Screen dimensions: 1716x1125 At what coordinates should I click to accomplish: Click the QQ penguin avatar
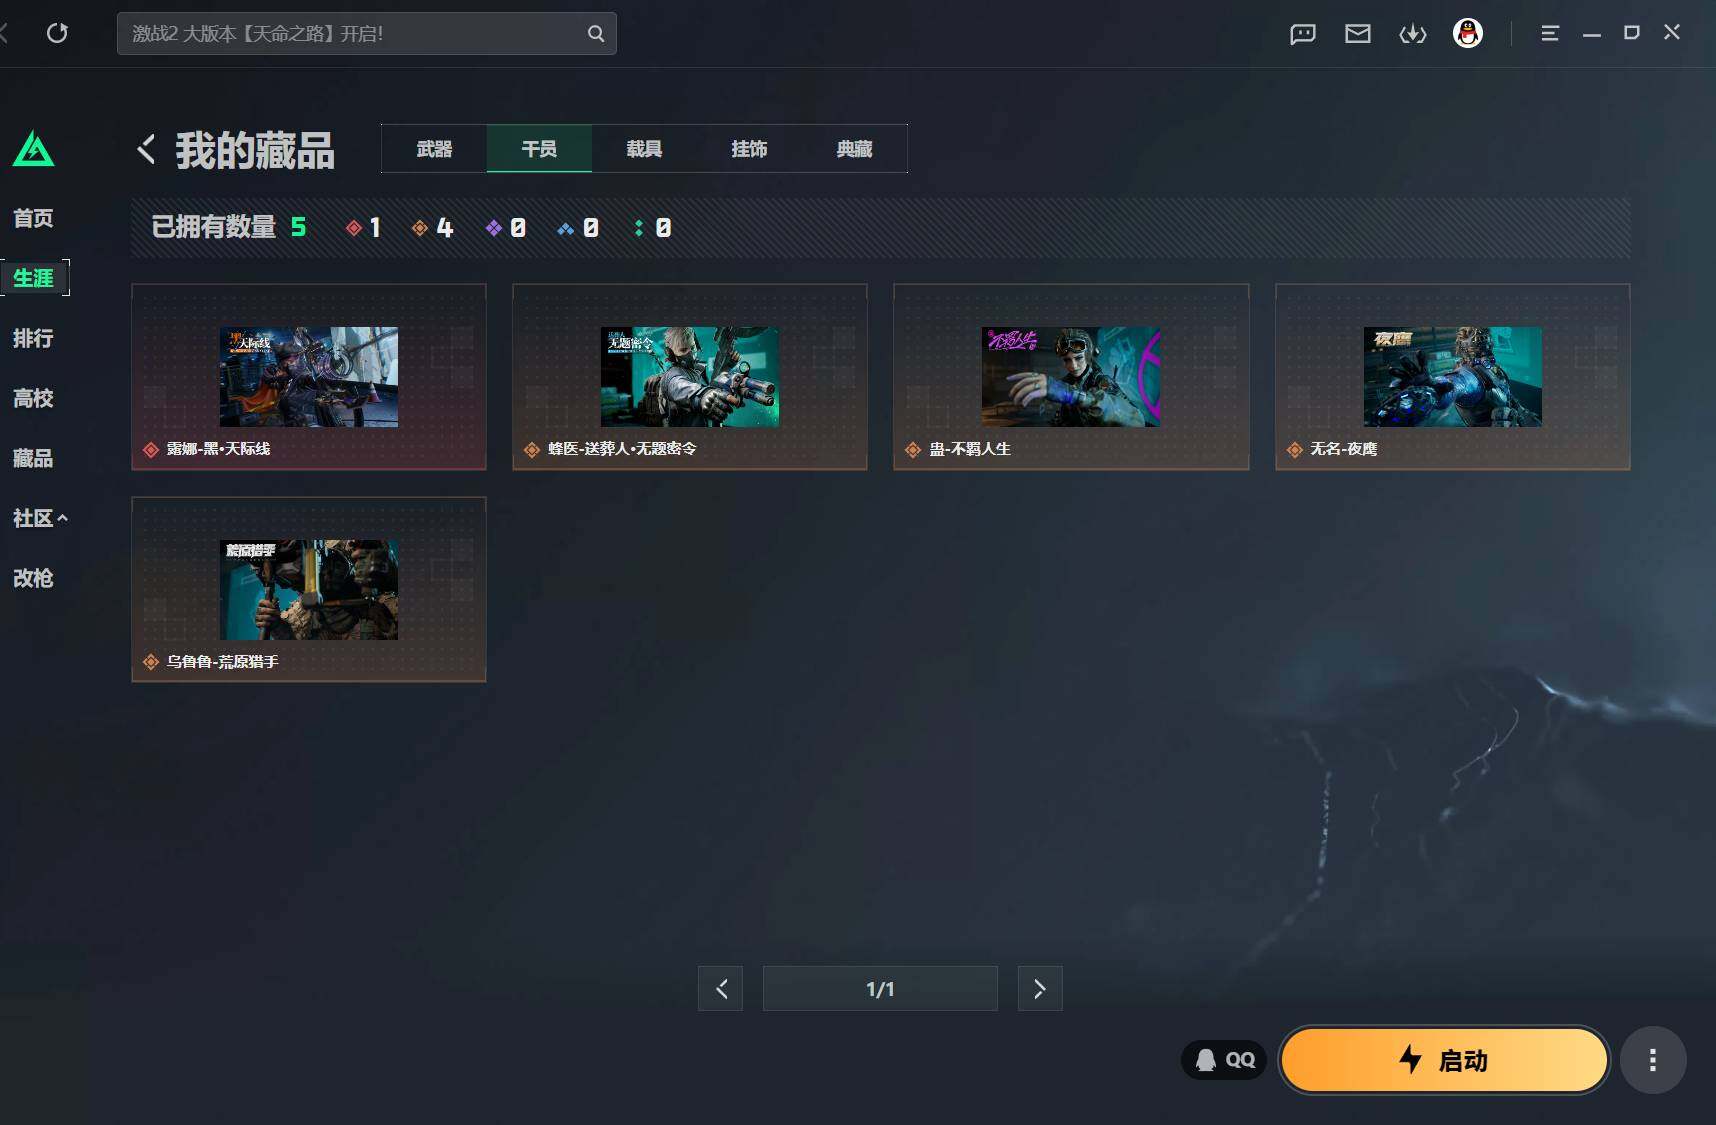pos(1468,33)
